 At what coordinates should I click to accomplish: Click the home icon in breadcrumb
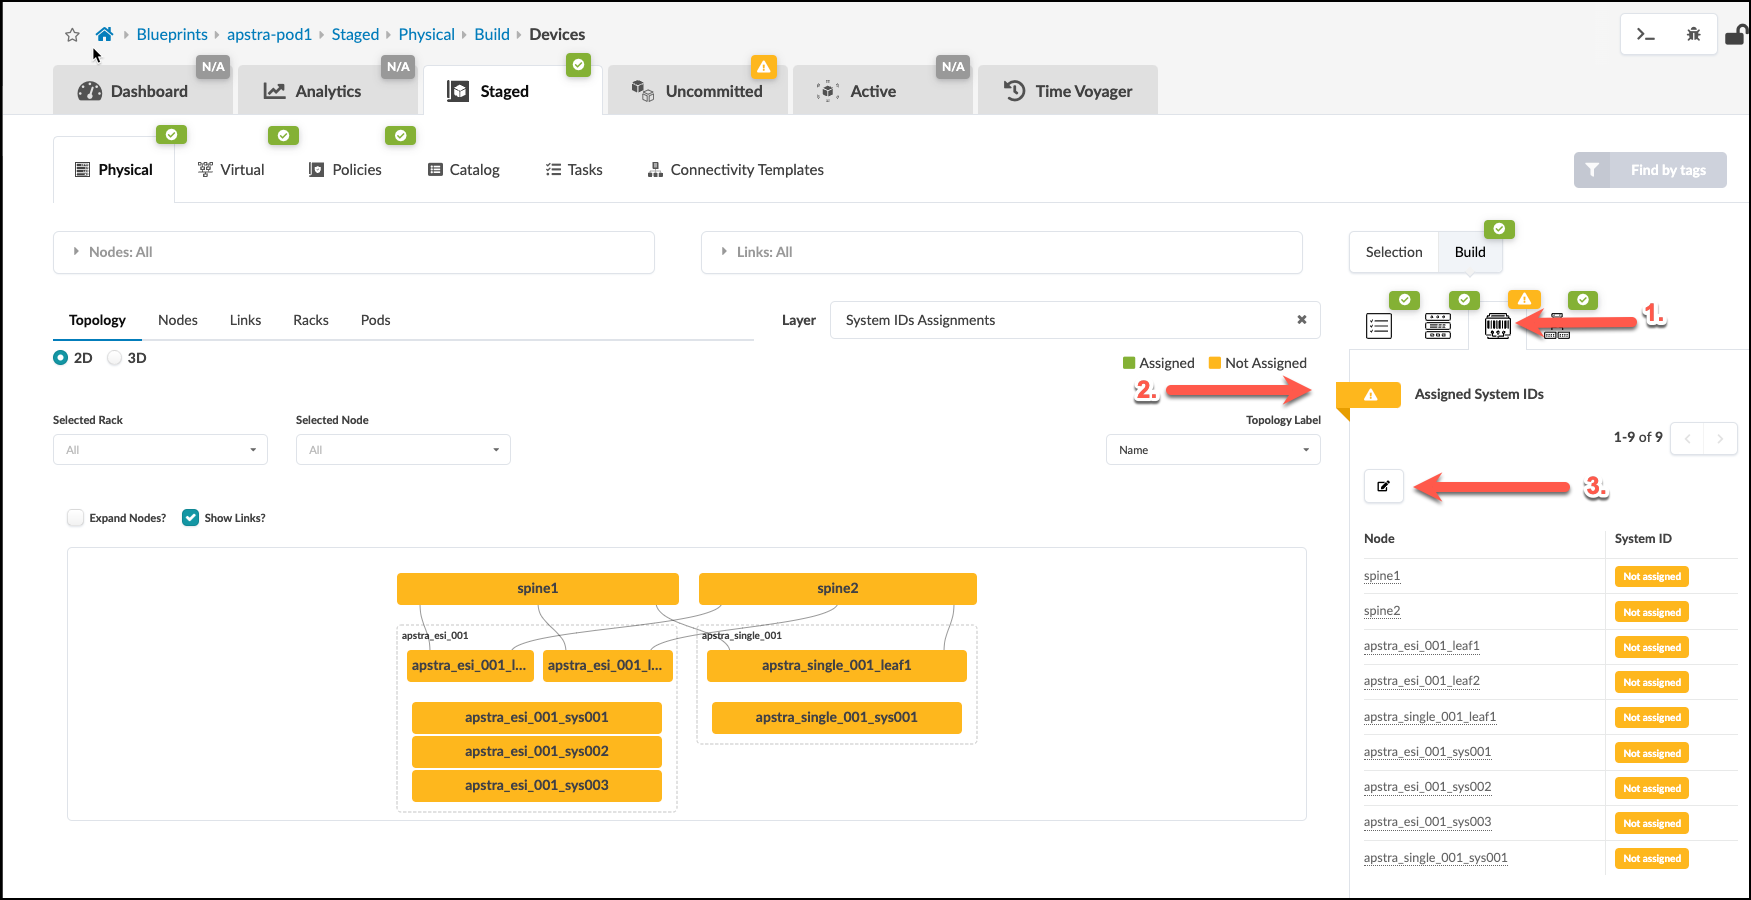104,34
